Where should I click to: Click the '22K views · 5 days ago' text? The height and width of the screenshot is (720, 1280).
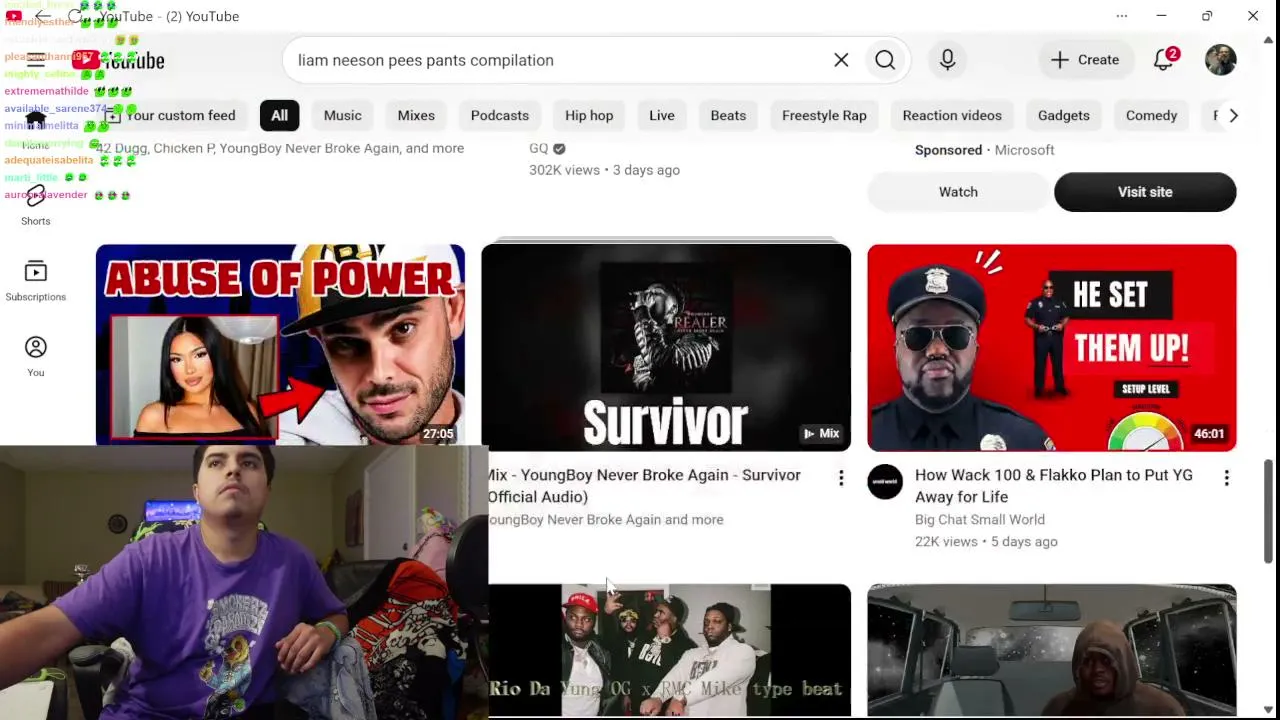986,542
